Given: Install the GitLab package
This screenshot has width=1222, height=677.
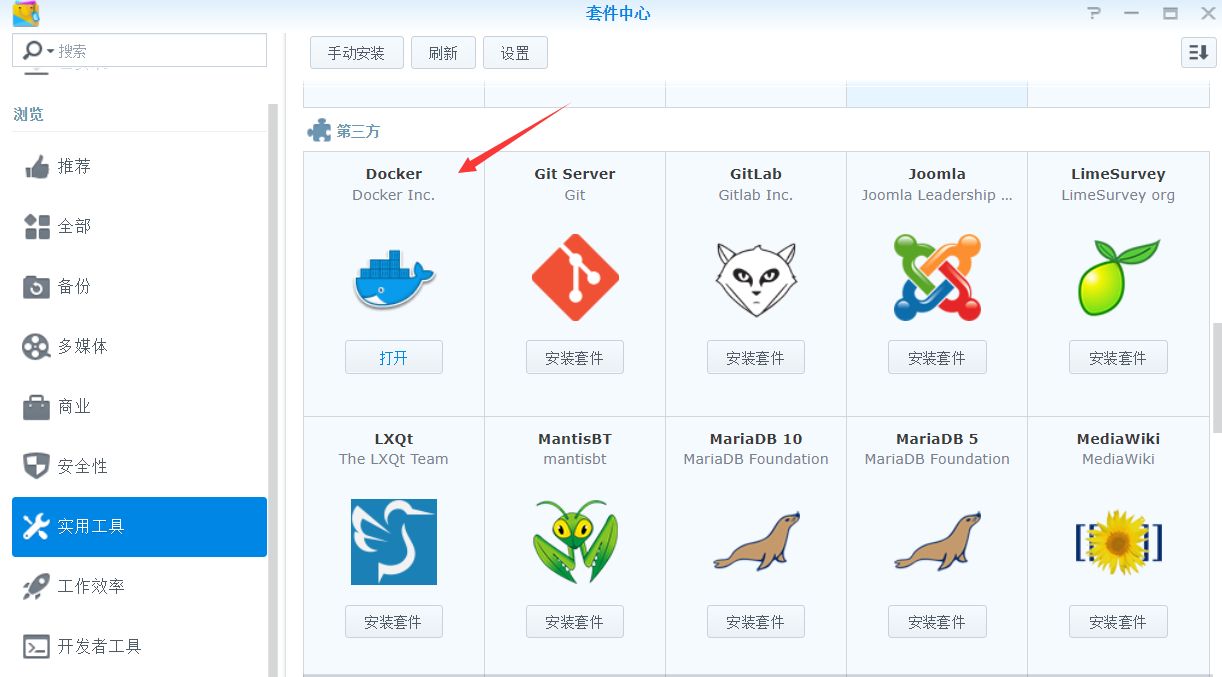Looking at the screenshot, I should (x=756, y=357).
